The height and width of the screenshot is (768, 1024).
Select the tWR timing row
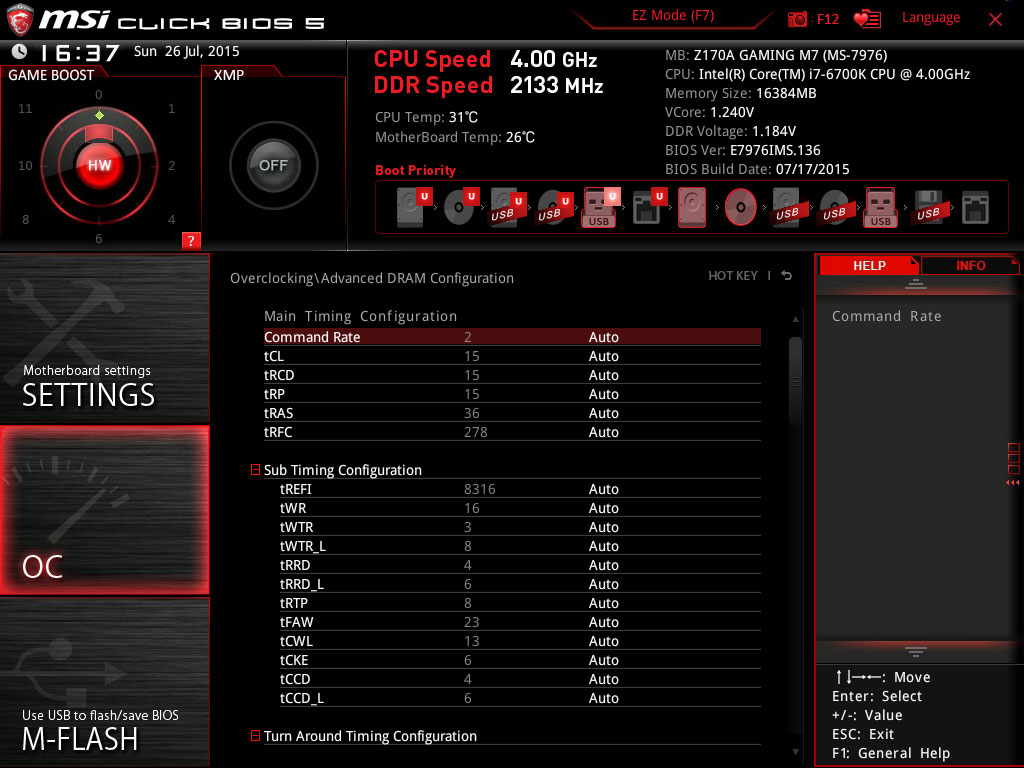[520, 507]
